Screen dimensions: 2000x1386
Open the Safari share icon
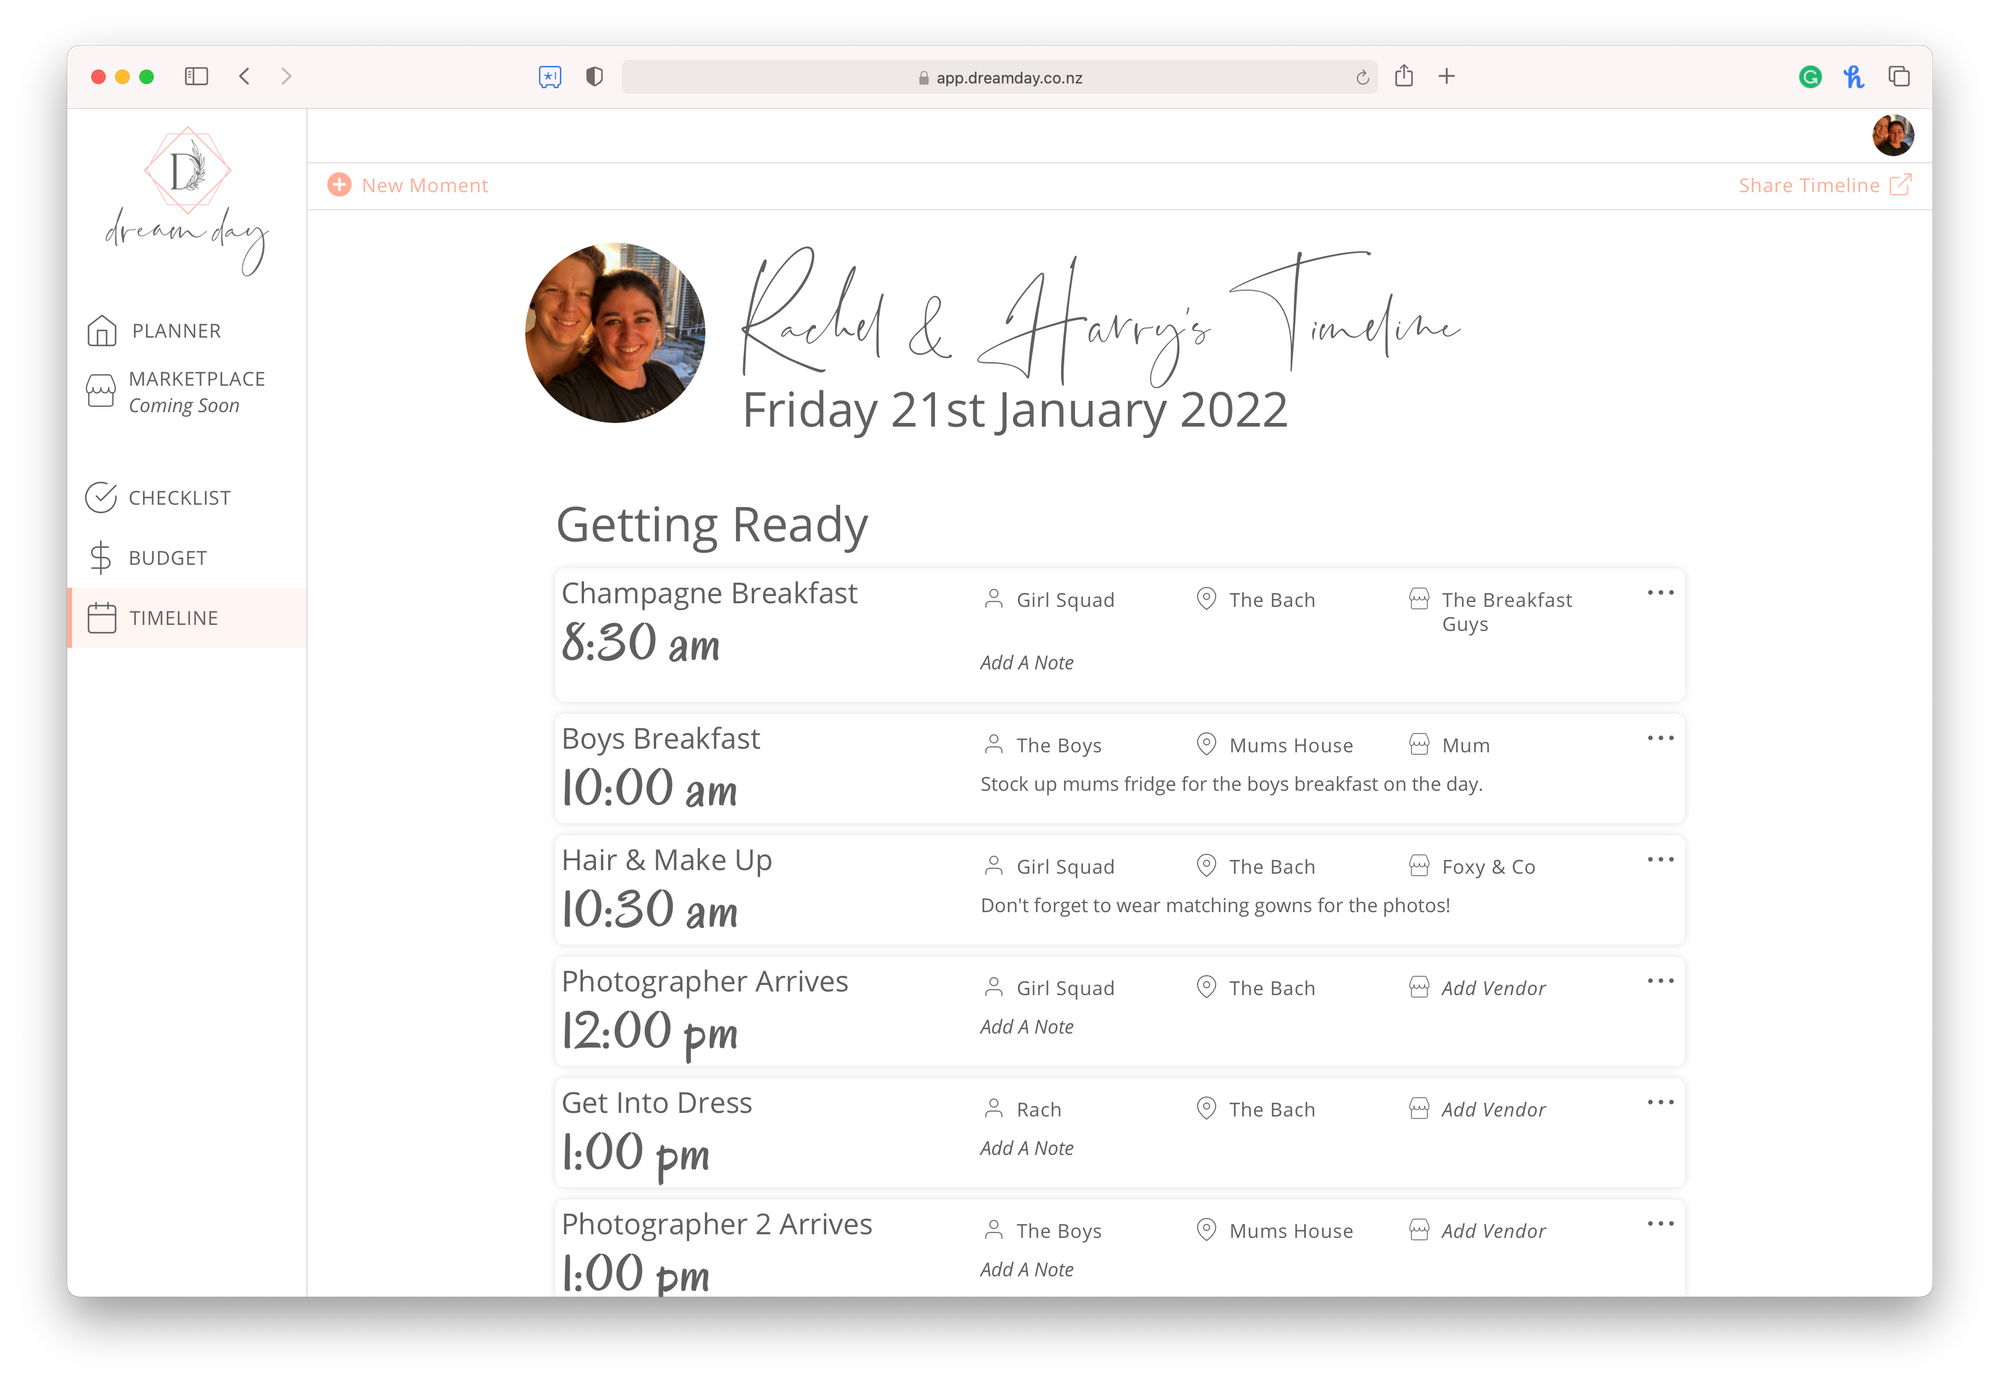[1404, 75]
